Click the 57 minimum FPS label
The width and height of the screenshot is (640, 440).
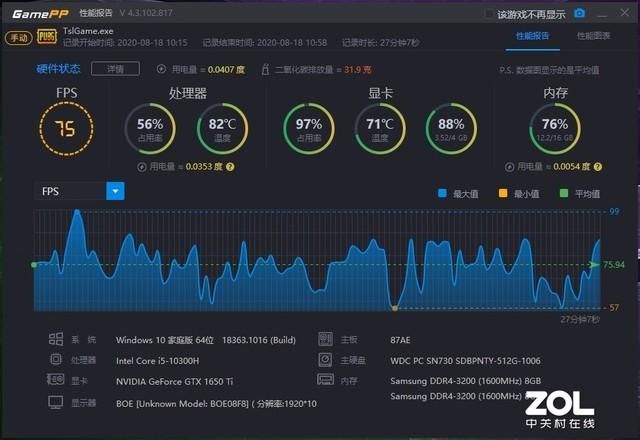click(x=614, y=307)
